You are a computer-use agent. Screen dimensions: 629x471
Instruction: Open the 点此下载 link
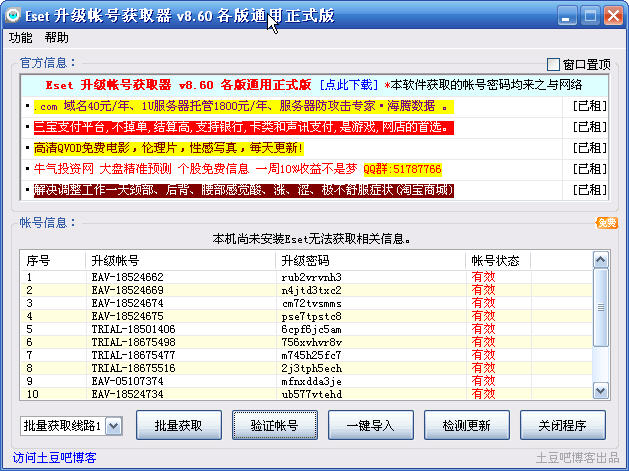[x=350, y=85]
